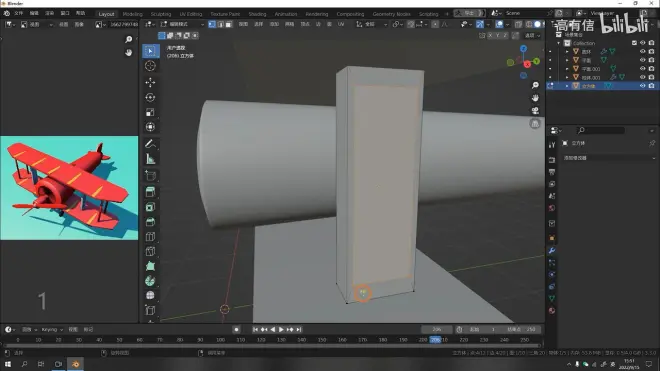Open properties editor type dropdown

pyautogui.click(x=556, y=131)
